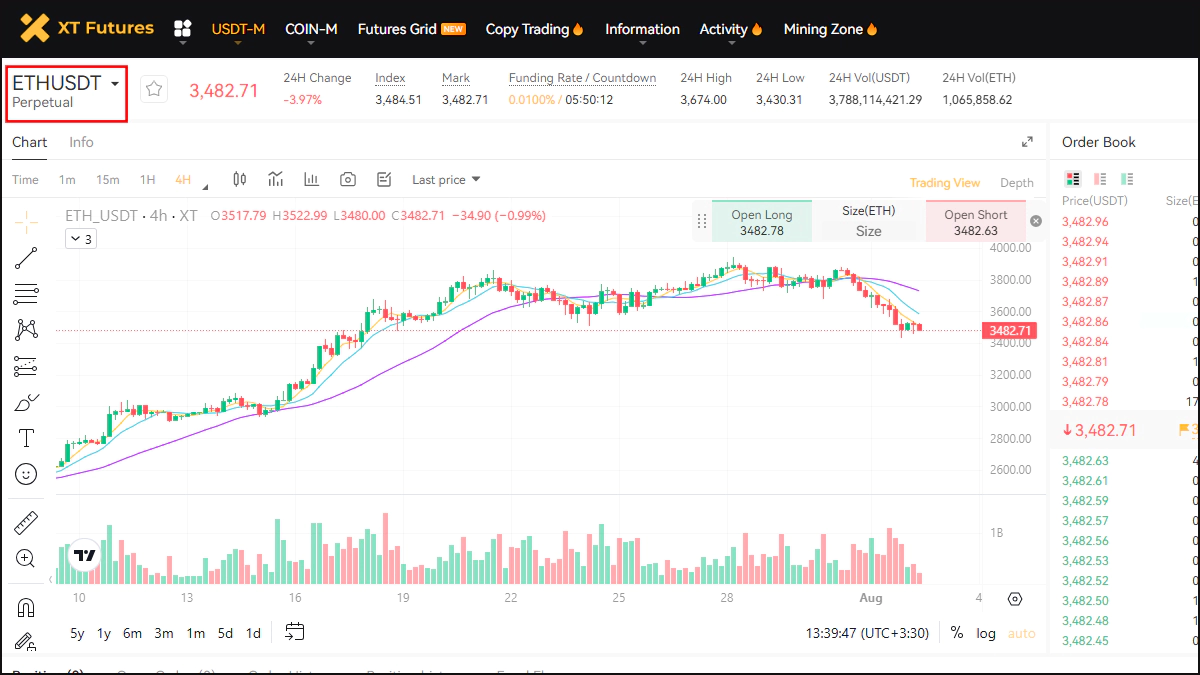Viewport: 1200px width, 675px height.
Task: Expand the indicator legend showing 3
Action: coord(80,239)
